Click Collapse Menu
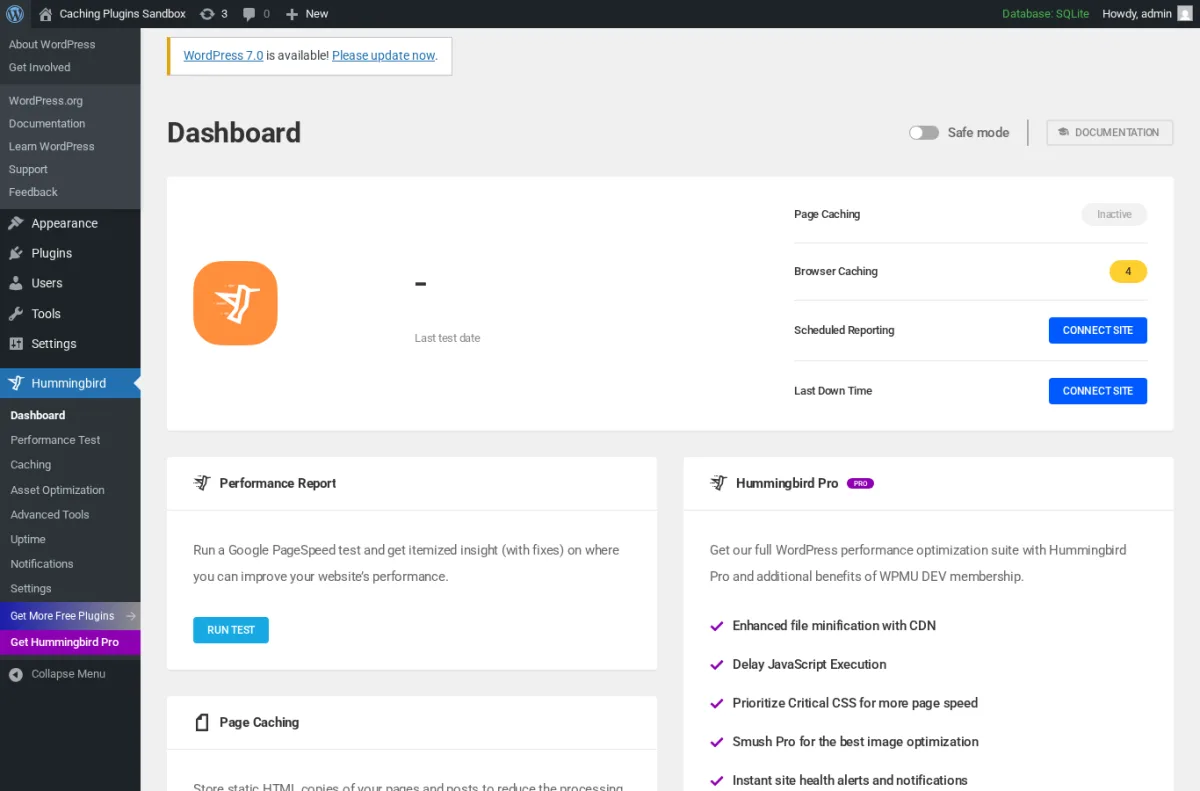 [x=70, y=674]
